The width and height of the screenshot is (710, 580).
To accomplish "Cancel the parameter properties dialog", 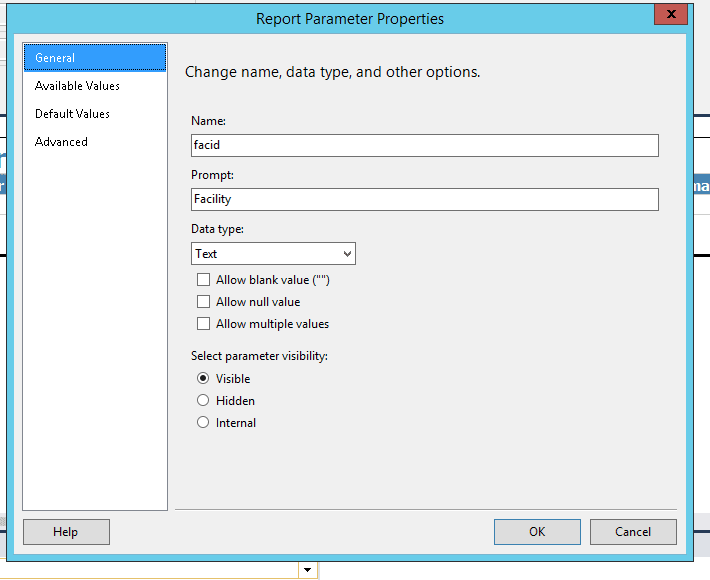I will tap(633, 532).
